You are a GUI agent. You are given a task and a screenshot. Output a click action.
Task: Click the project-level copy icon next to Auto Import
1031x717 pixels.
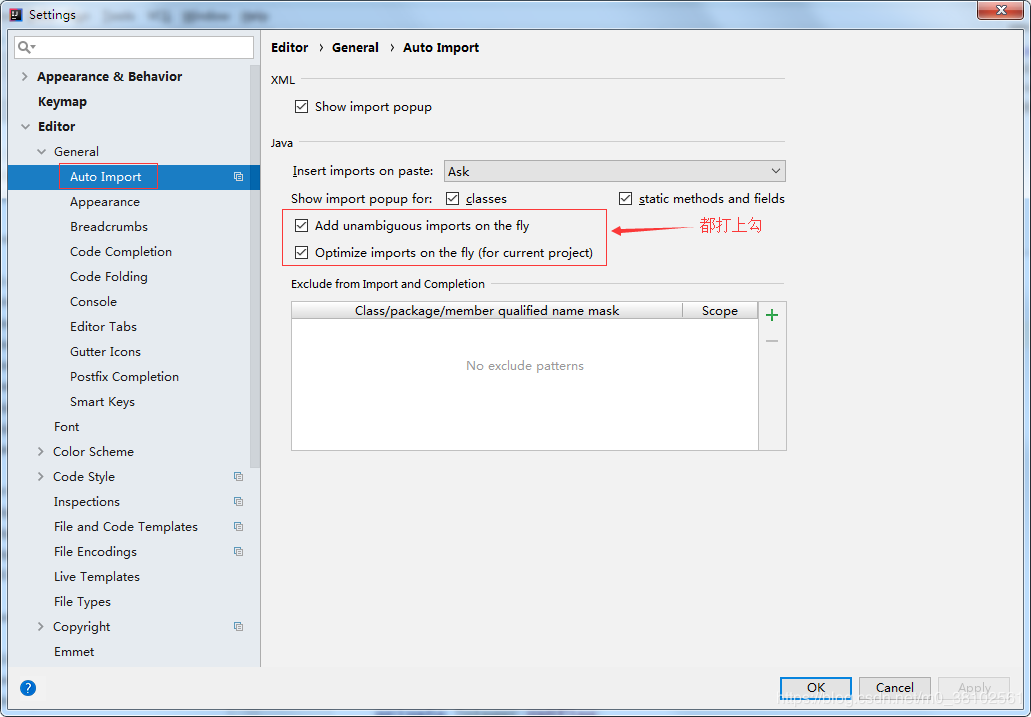[238, 176]
